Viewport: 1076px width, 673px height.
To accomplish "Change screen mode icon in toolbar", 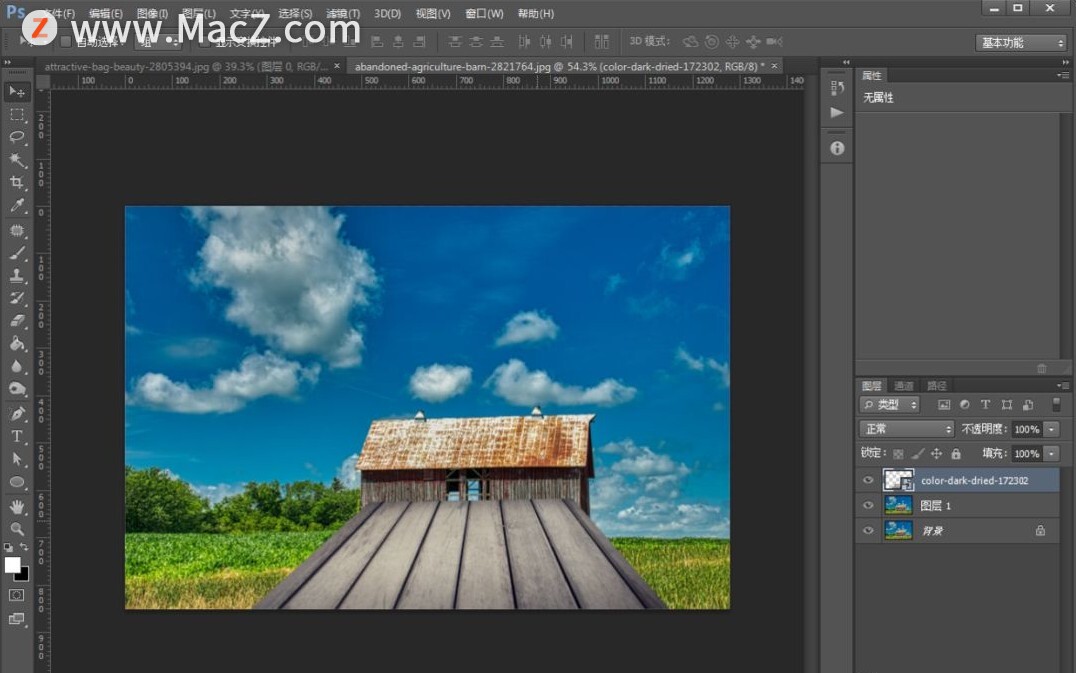I will click(16, 619).
